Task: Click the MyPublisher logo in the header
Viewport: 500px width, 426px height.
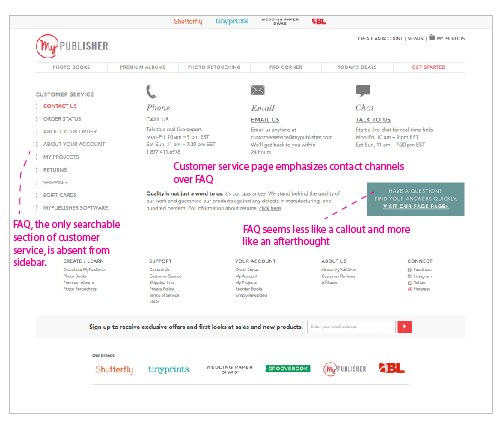Action: point(72,46)
